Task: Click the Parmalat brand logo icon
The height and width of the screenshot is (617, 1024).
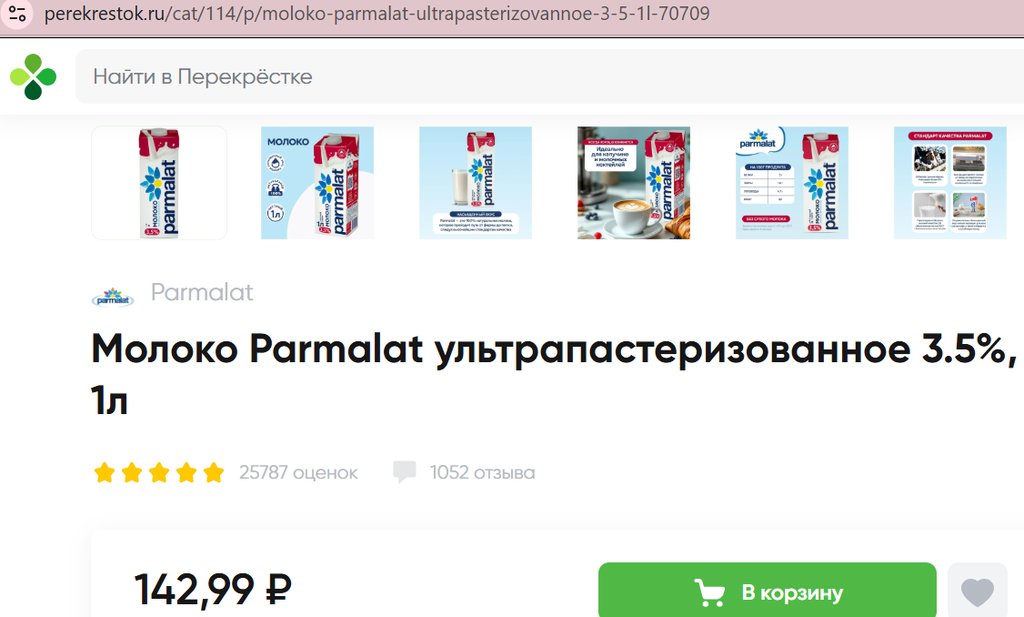Action: click(x=113, y=297)
